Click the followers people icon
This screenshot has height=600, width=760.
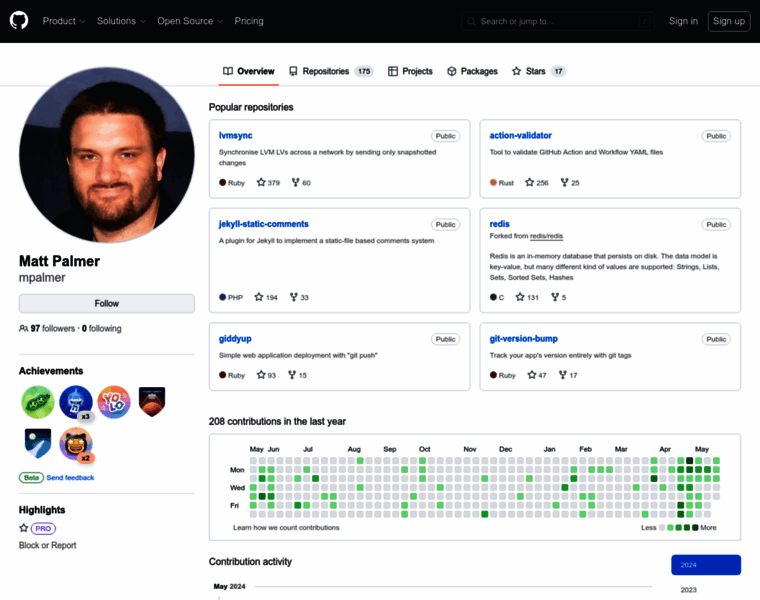tap(23, 329)
